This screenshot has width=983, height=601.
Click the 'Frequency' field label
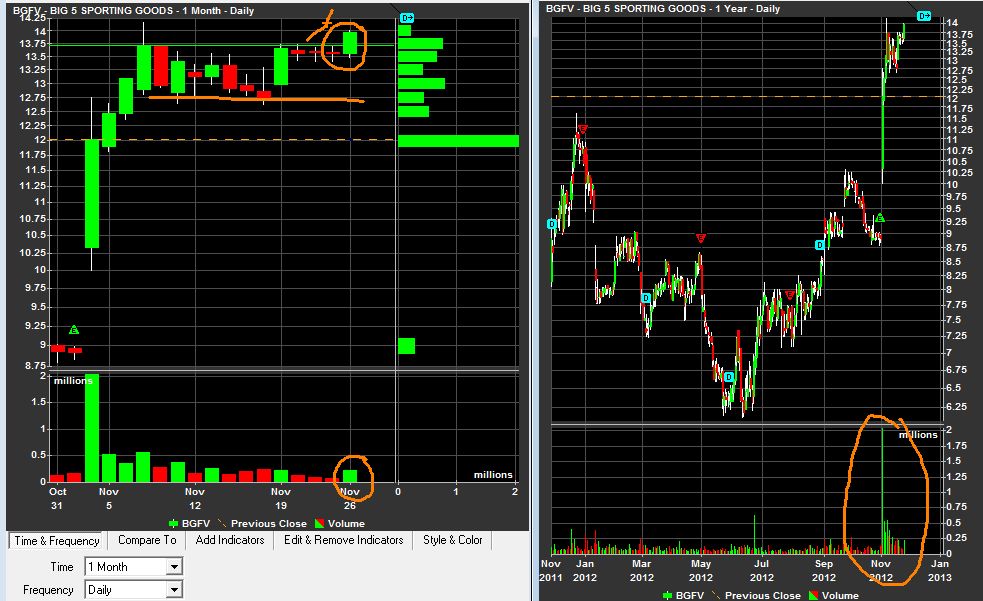point(48,590)
